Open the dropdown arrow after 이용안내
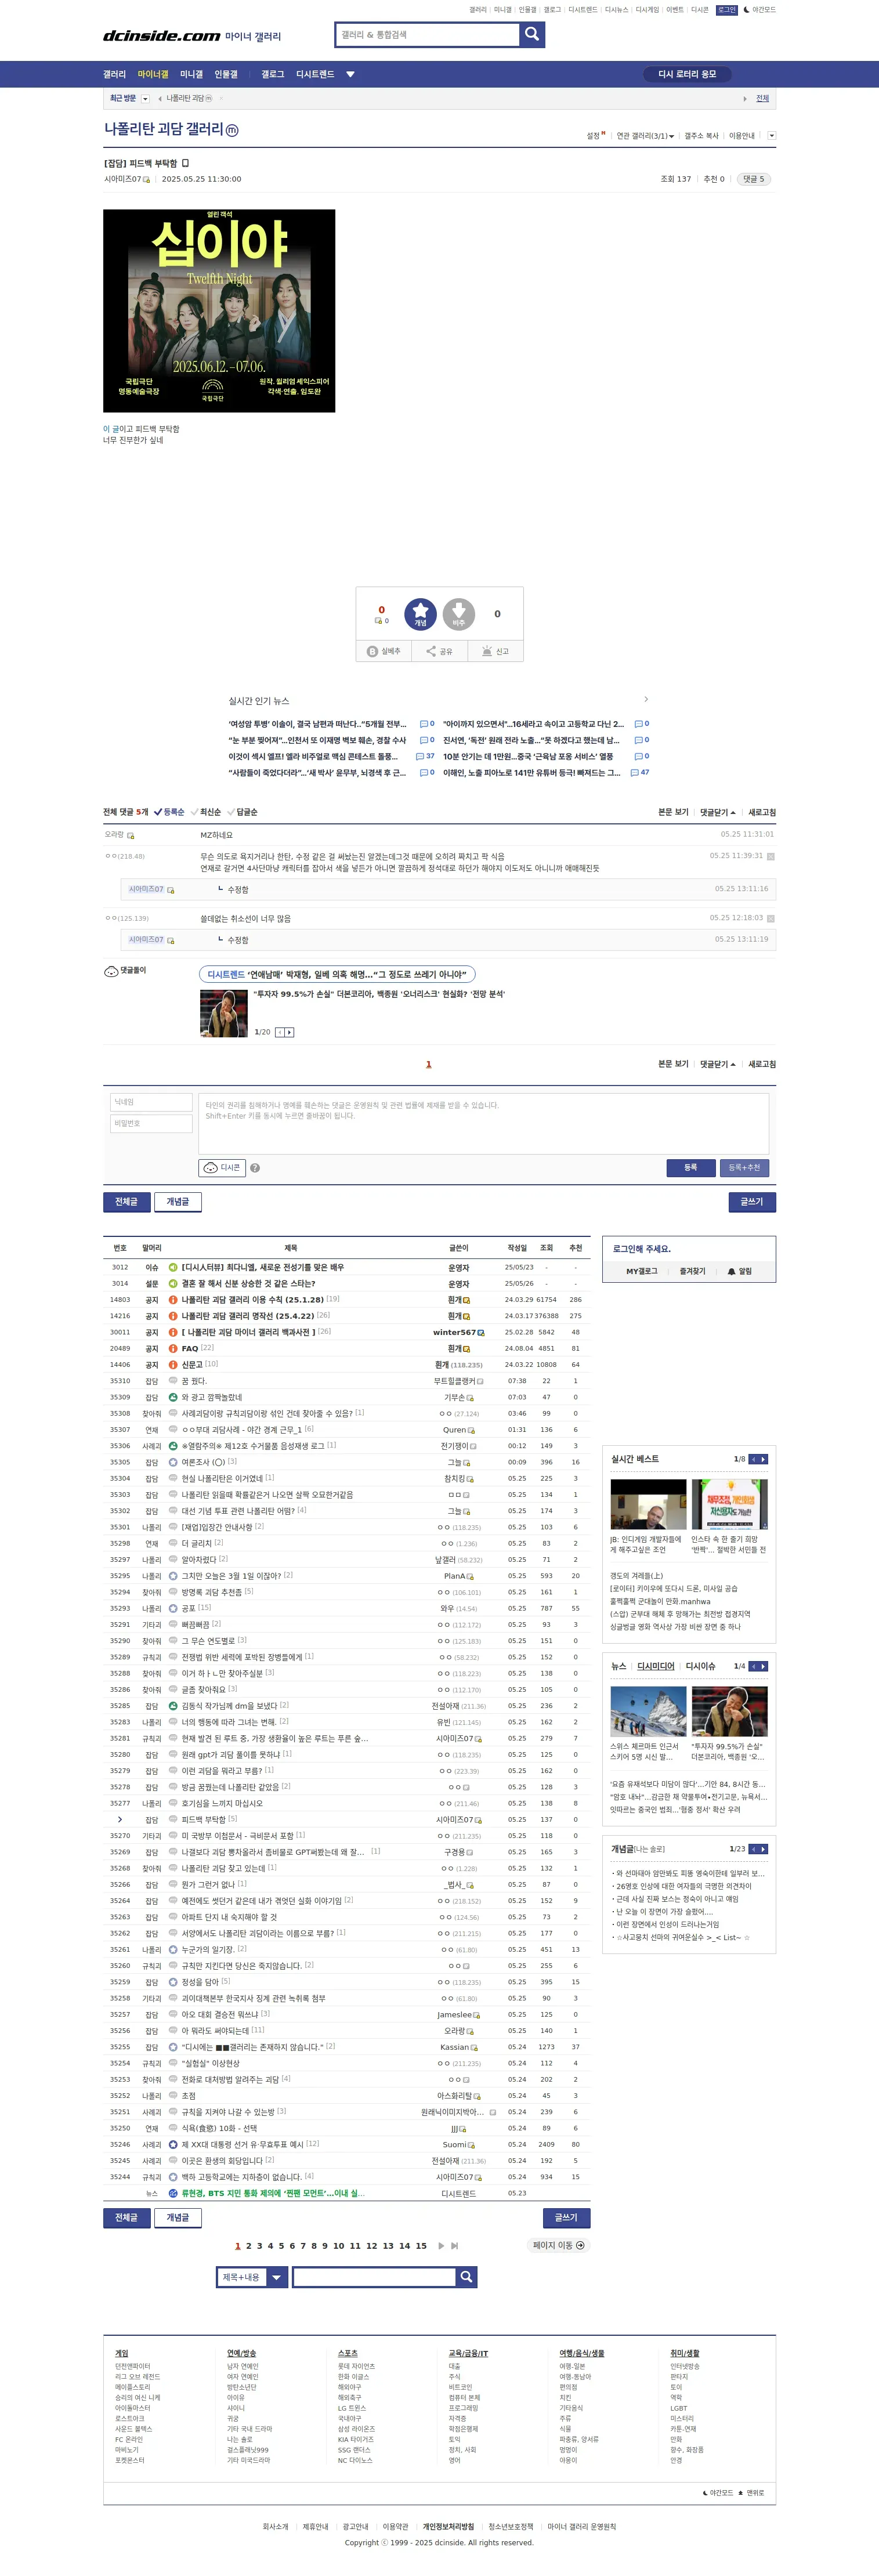This screenshot has width=879, height=2576. 771,136
